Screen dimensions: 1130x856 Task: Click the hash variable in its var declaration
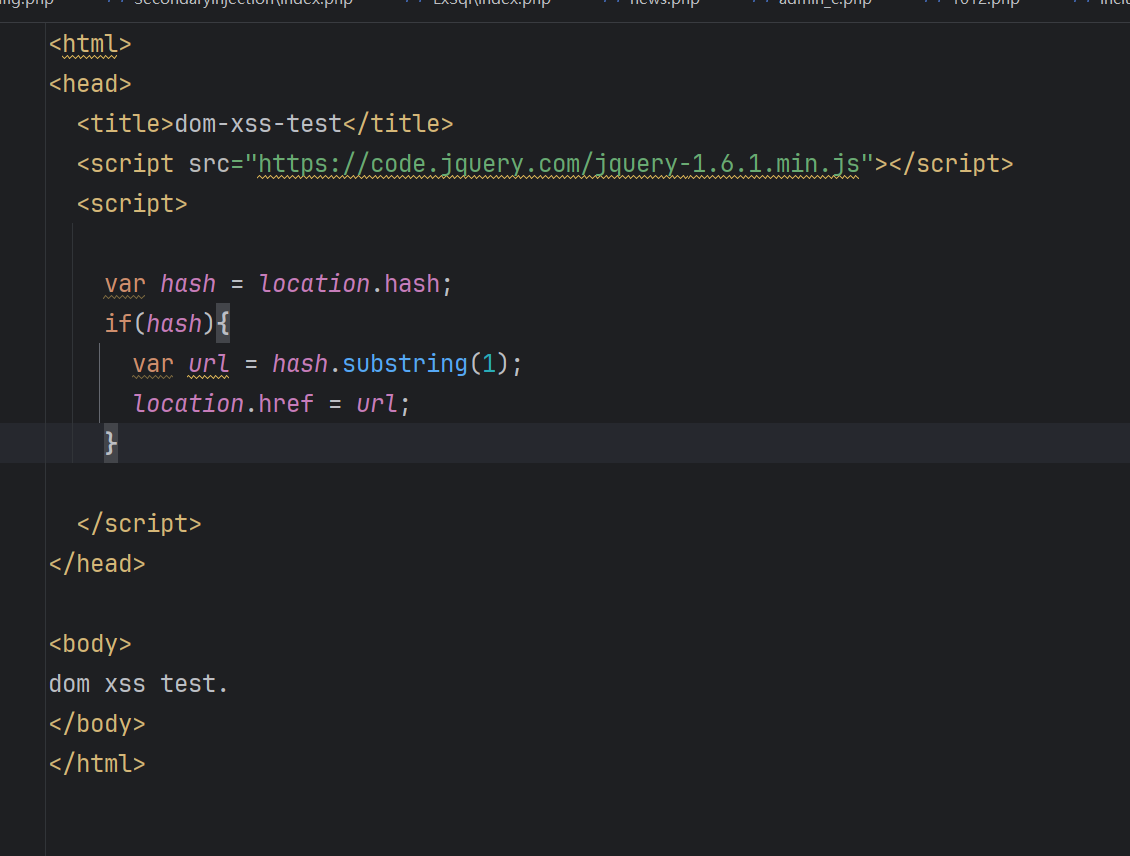[187, 284]
